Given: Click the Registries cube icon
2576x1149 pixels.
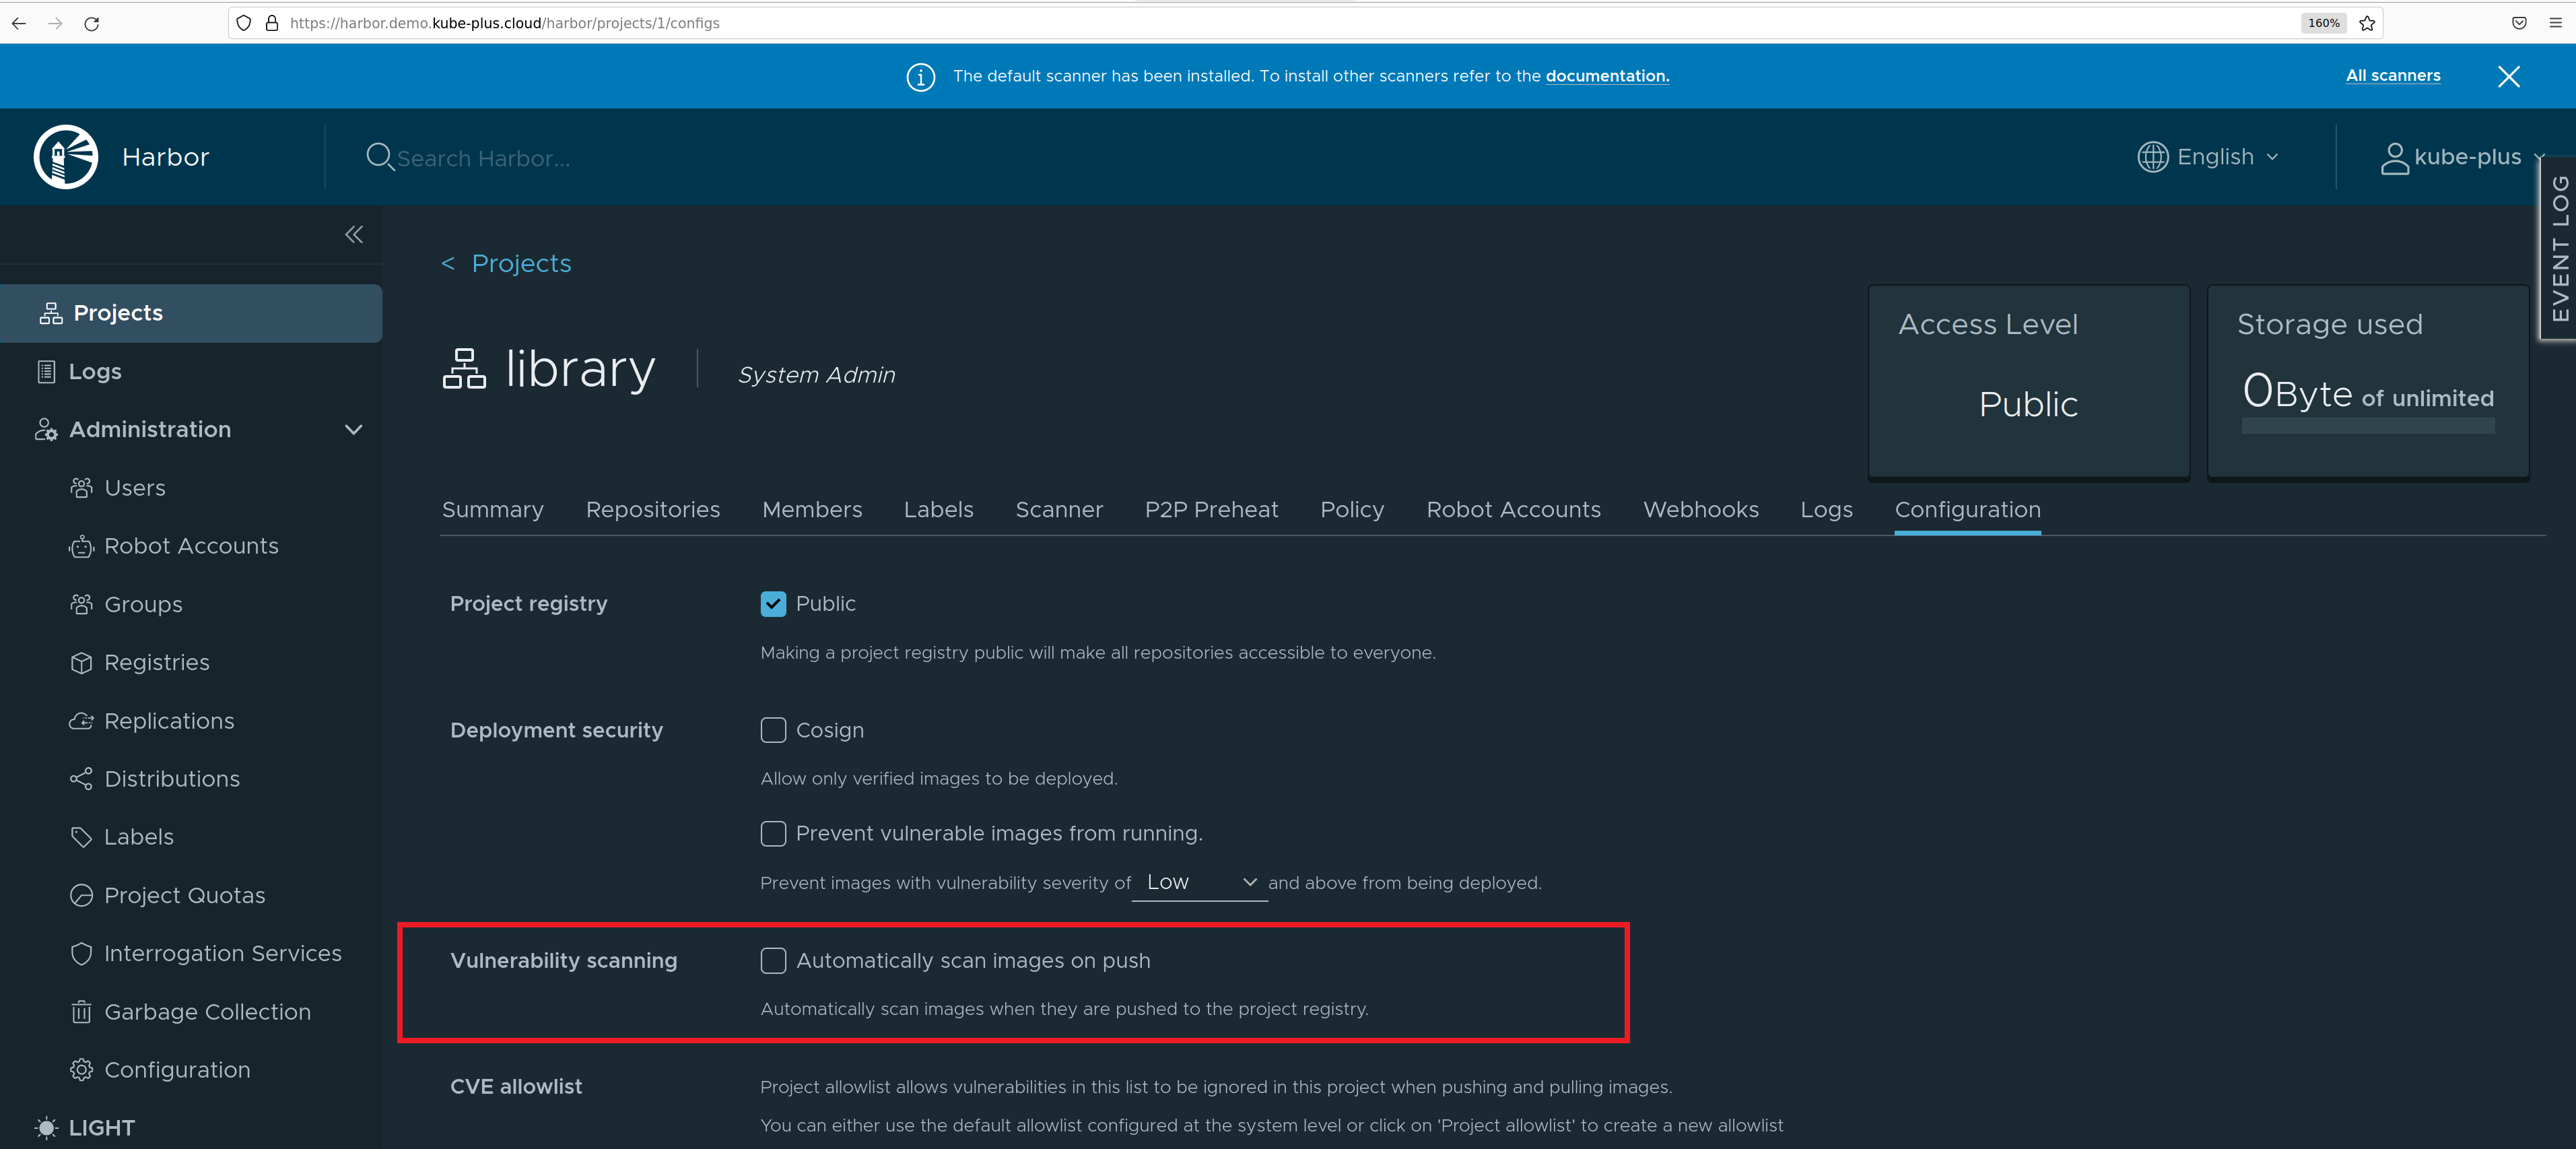Looking at the screenshot, I should click(81, 663).
